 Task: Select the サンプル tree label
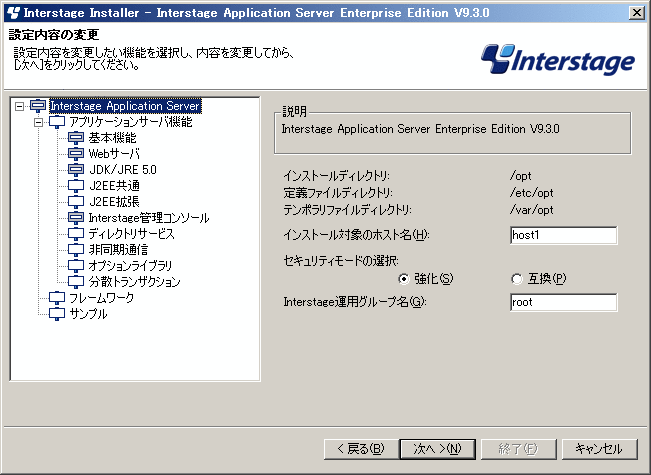pos(88,313)
